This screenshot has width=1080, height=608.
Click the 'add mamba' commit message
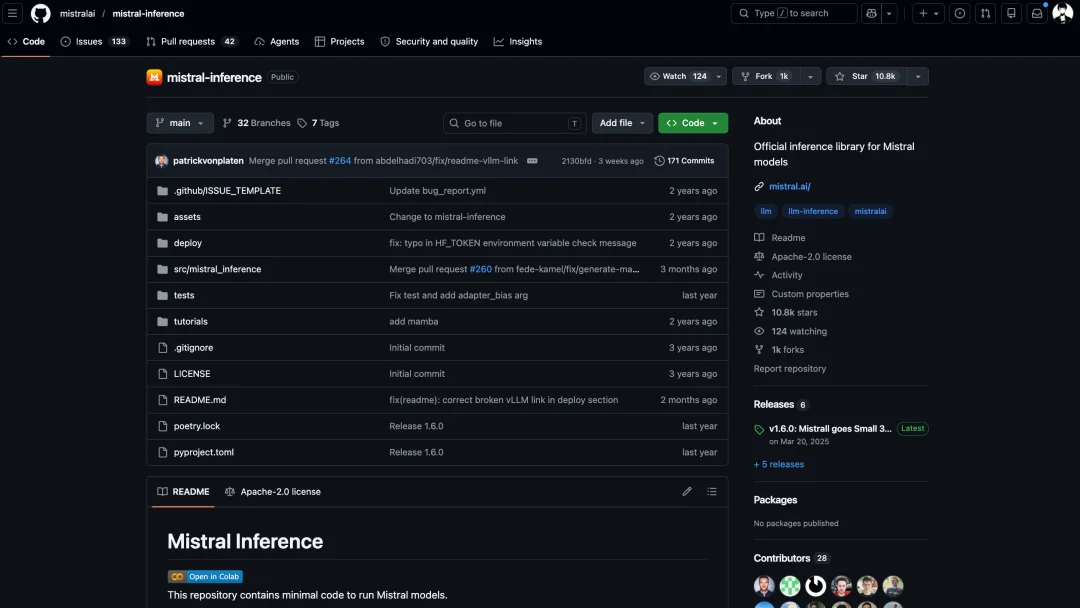413,322
